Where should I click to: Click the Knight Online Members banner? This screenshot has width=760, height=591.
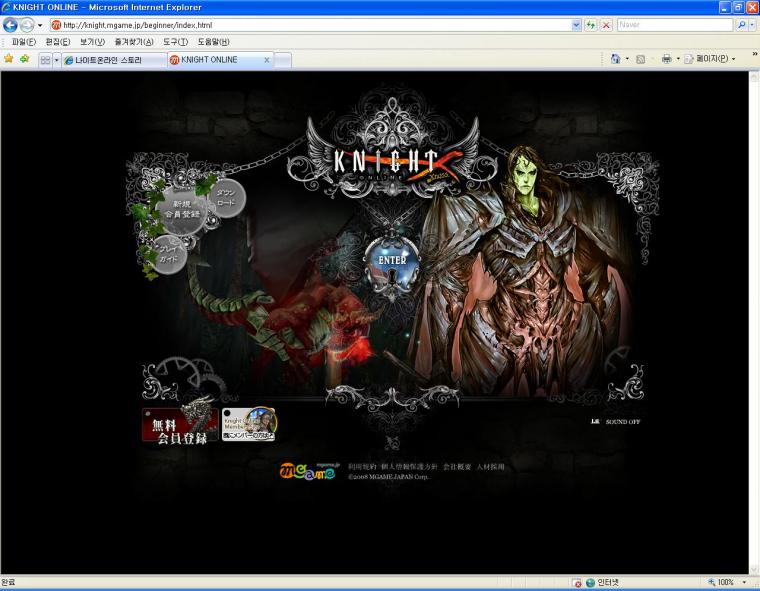[249, 424]
